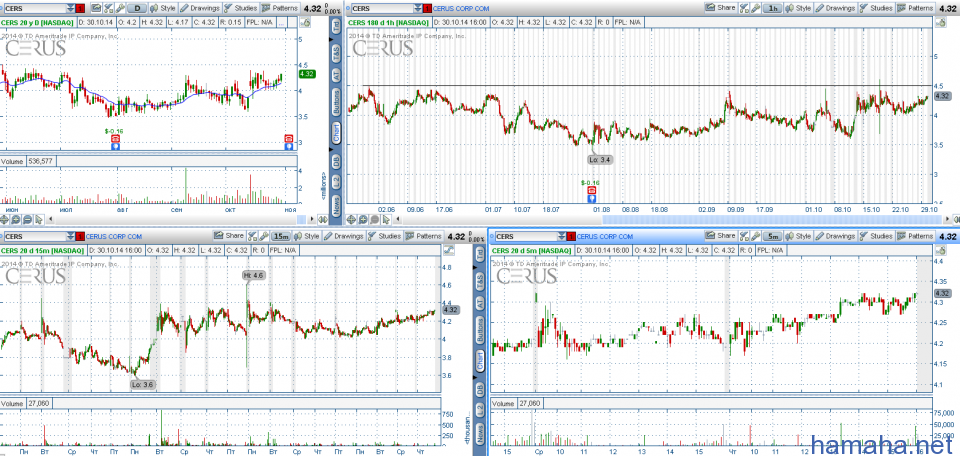
Task: Open Drawings menu in the daily chart
Action: tap(200, 9)
